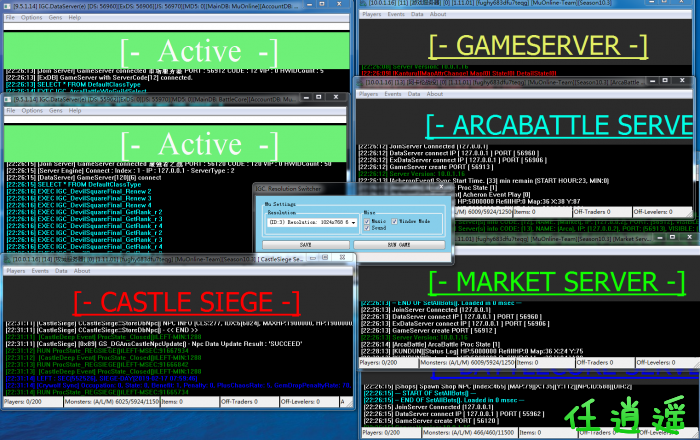Click the Active banner in BattleCore DataServer
Image resolution: width=700 pixels, height=440 pixels.
coord(175,144)
